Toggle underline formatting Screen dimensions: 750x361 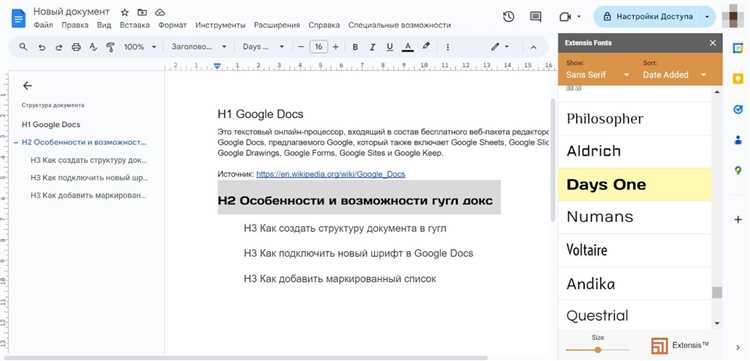389,47
